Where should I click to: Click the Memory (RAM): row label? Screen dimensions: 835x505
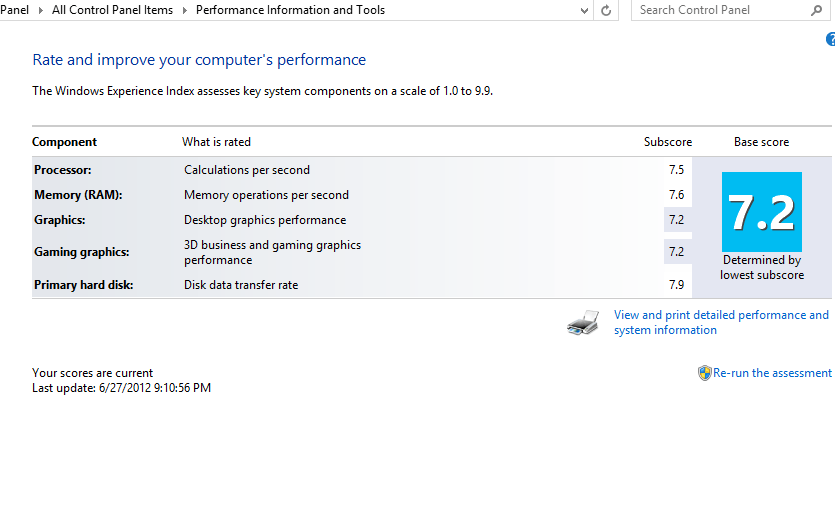tap(78, 195)
